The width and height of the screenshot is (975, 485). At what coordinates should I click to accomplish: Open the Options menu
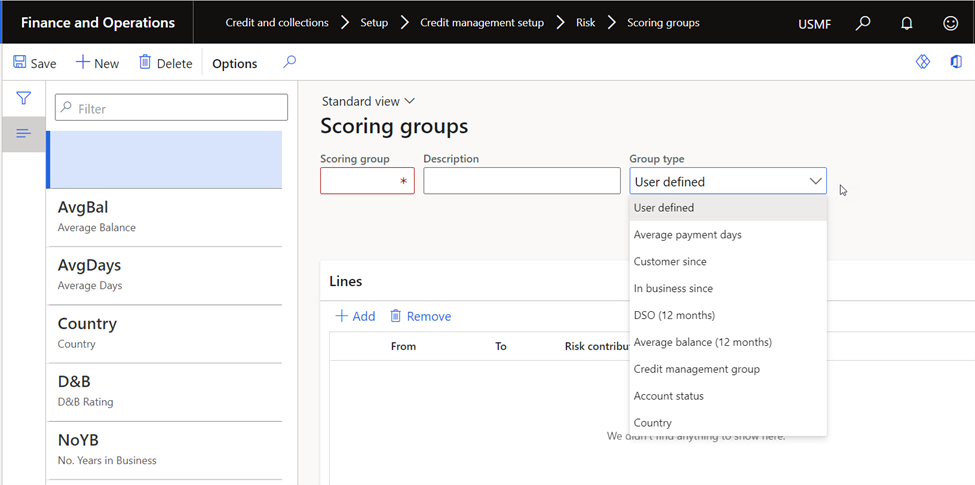tap(235, 63)
